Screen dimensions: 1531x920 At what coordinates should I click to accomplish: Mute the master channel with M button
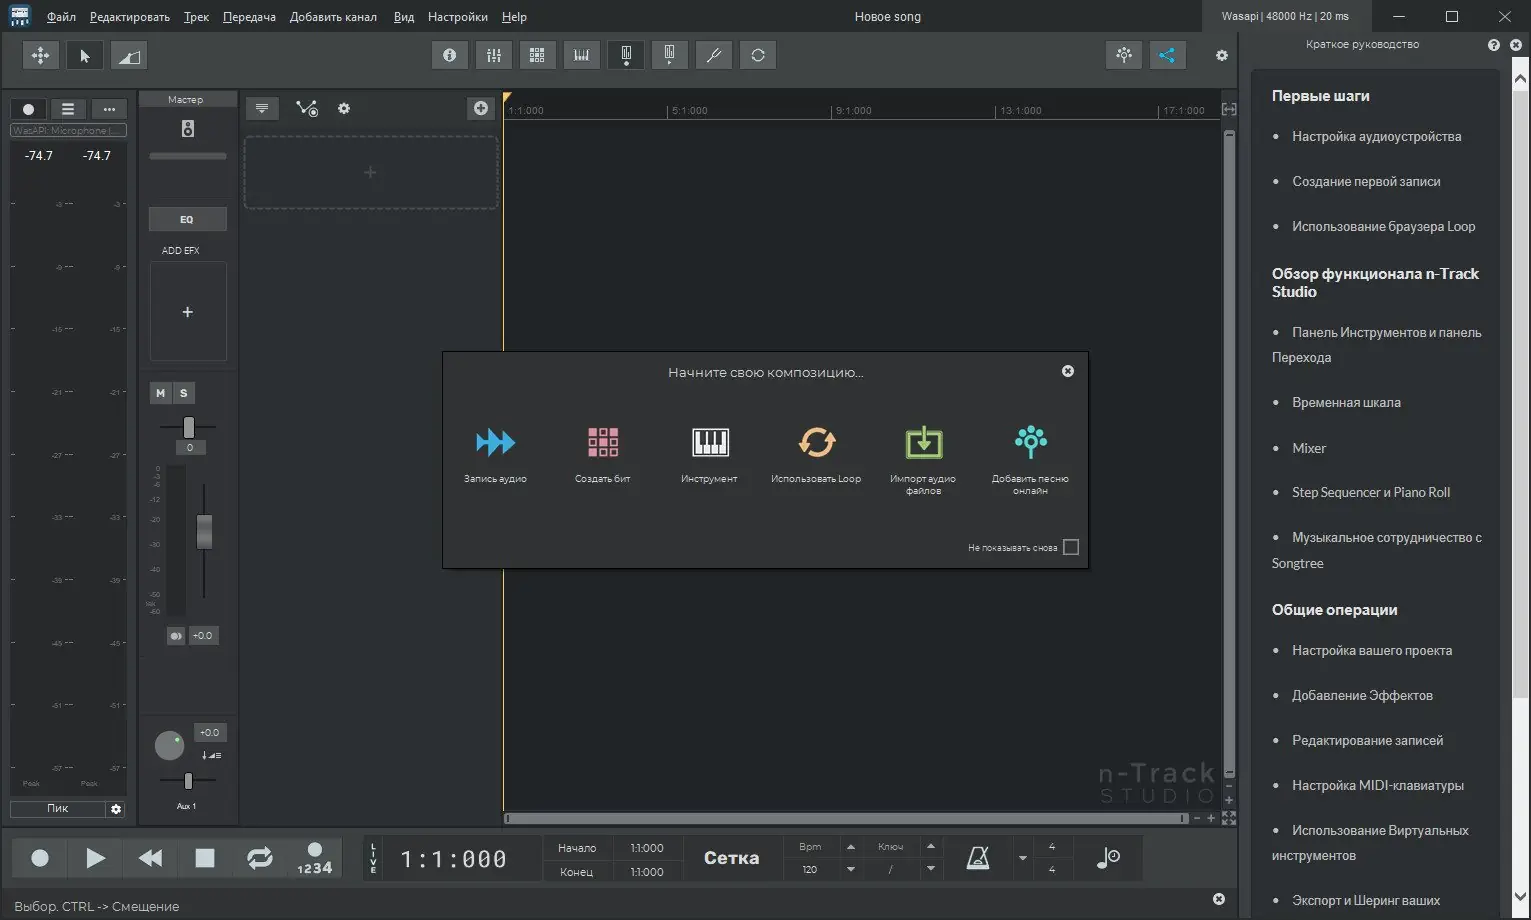[x=160, y=393]
